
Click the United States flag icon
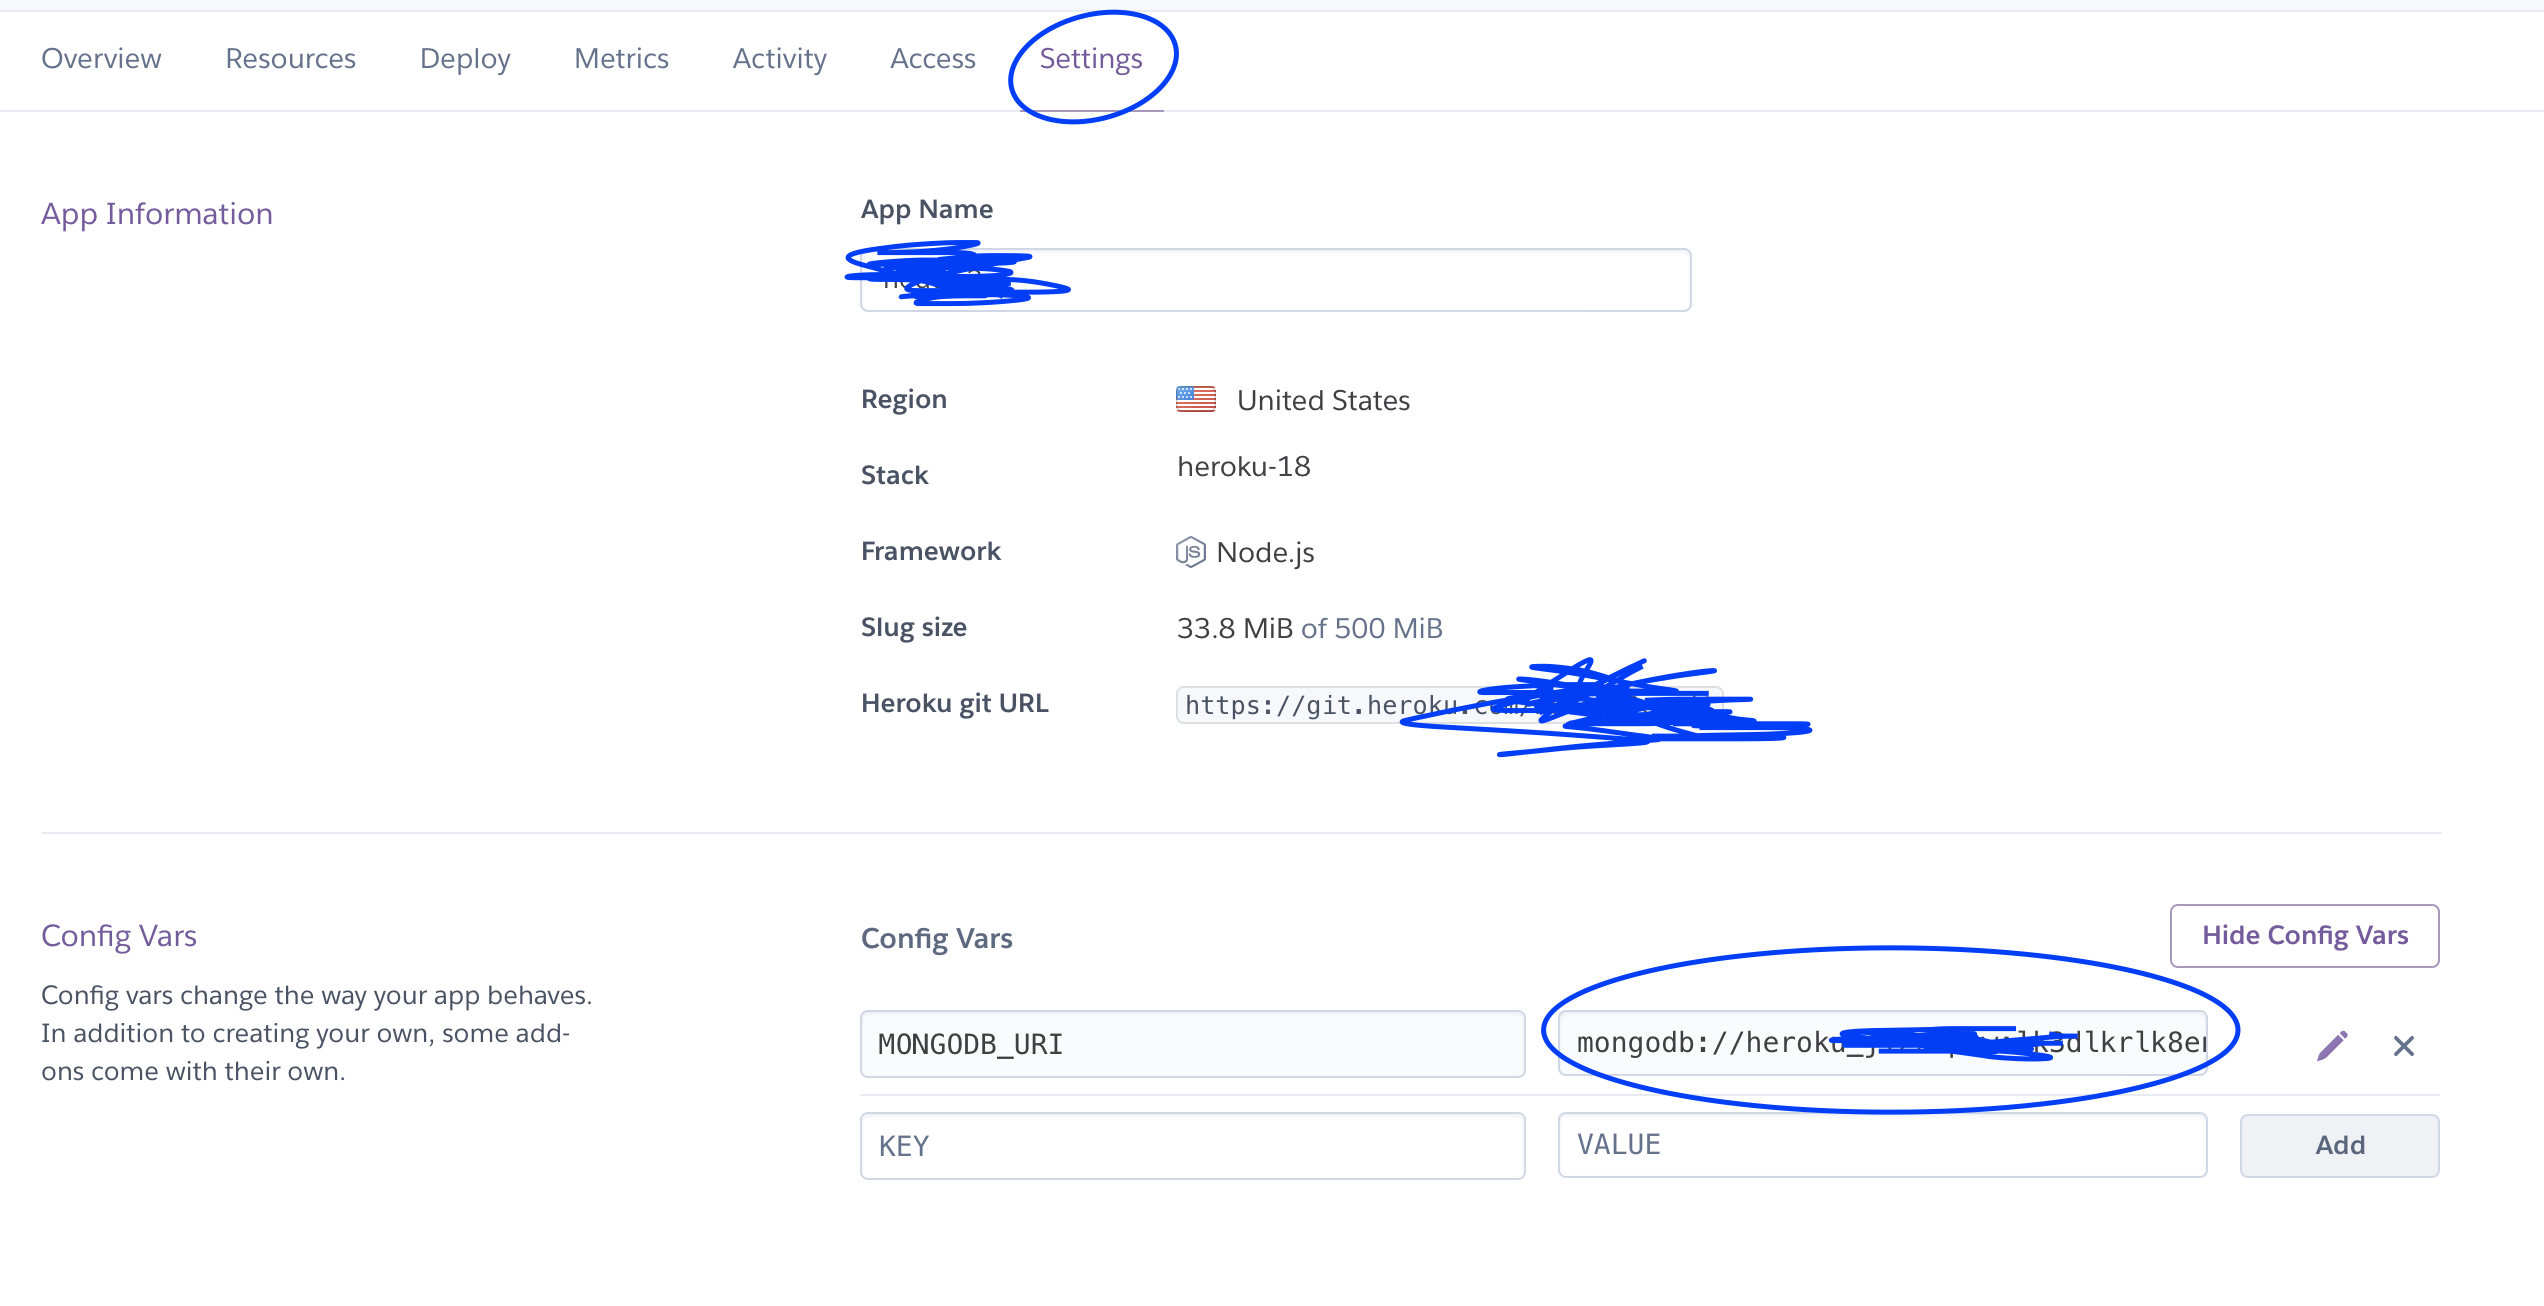1196,400
